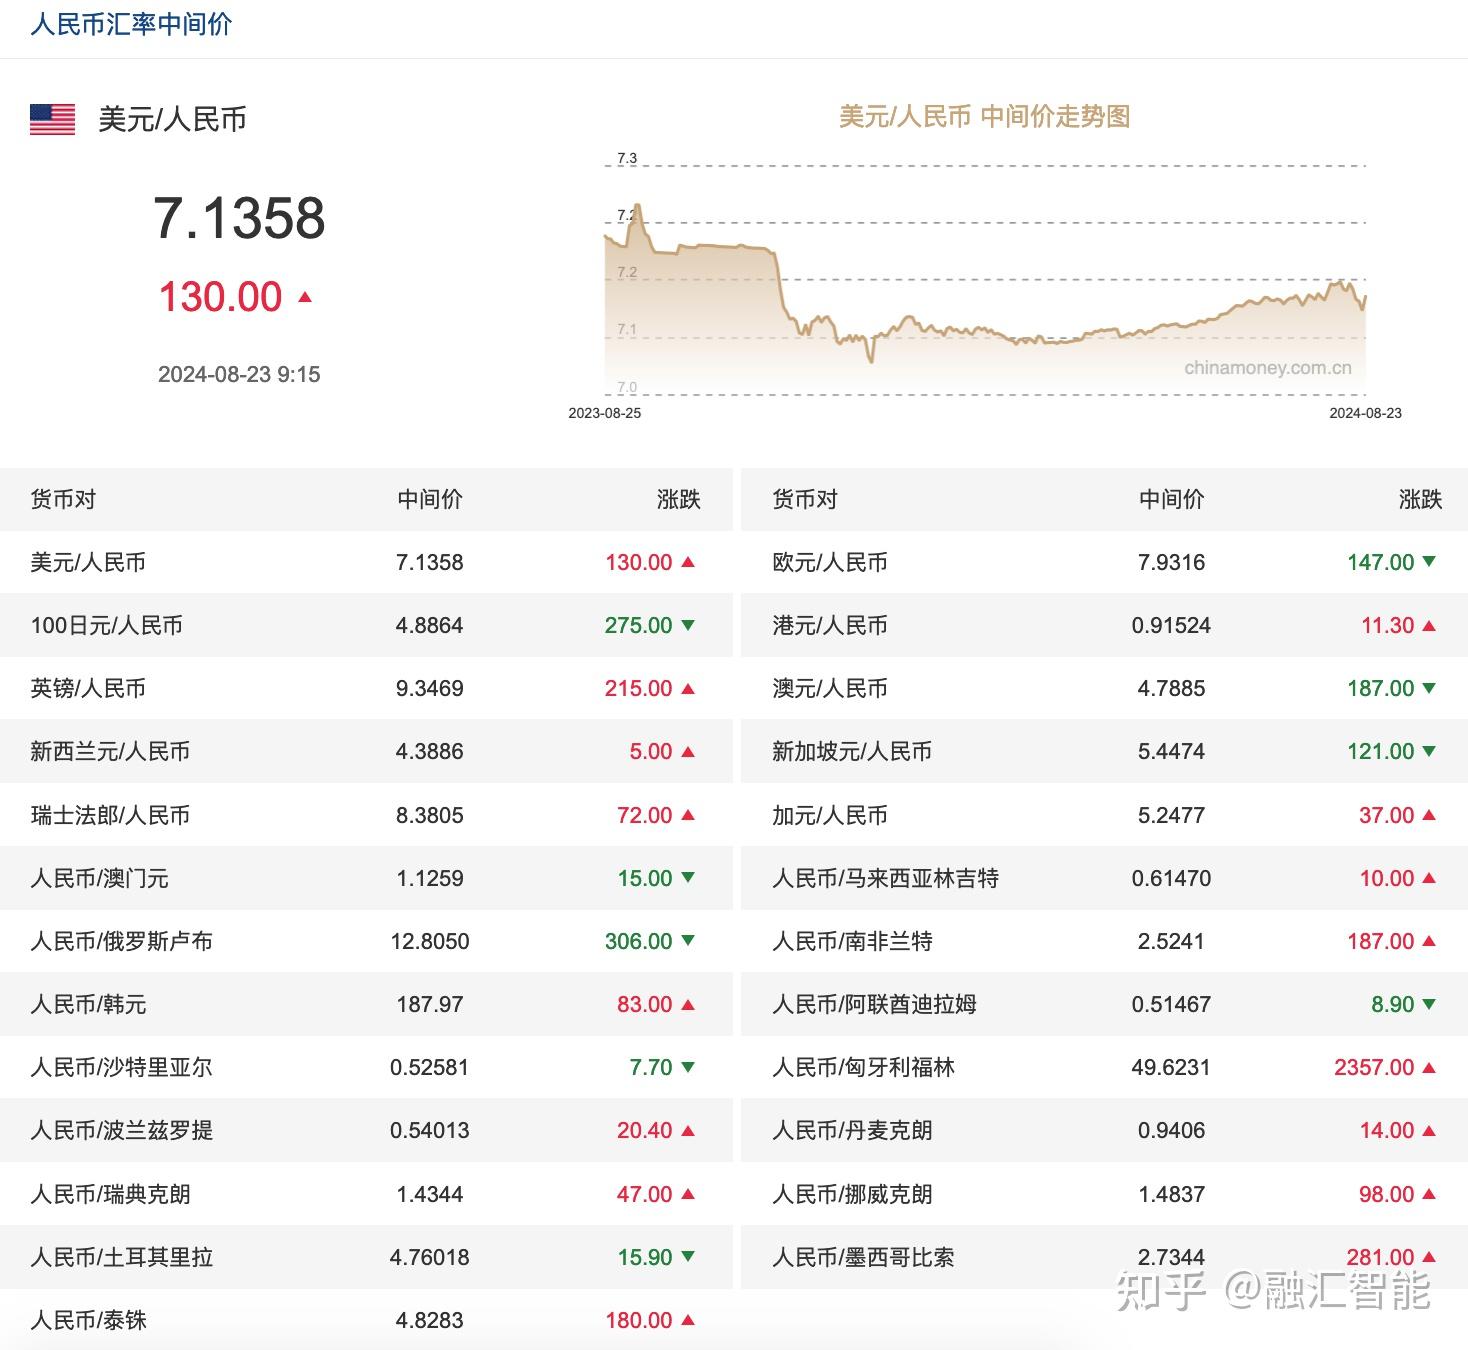Viewport: 1468px width, 1350px height.
Task: Select the 100日元/人民币 currency pair
Action: coord(107,625)
